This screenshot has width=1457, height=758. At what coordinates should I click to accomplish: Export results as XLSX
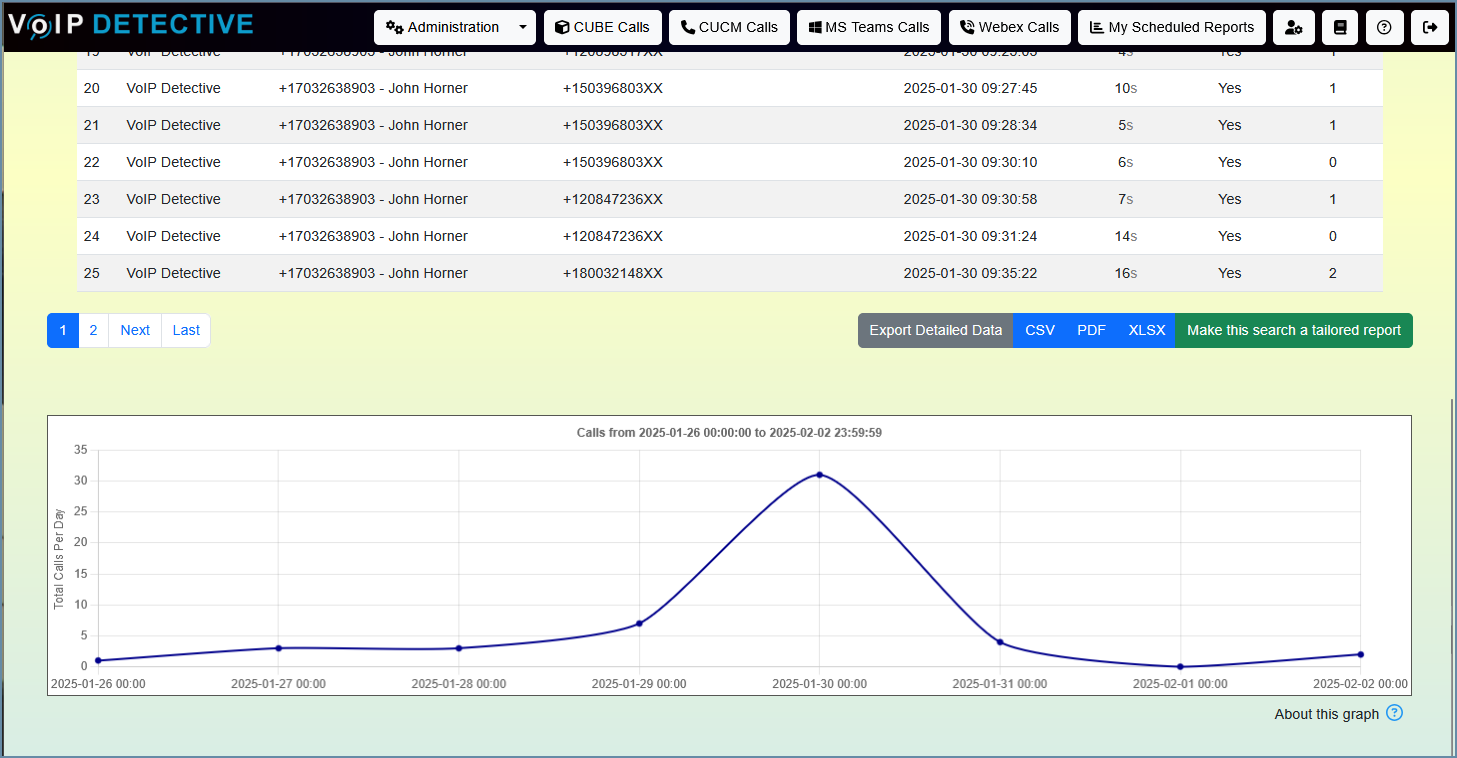1147,330
